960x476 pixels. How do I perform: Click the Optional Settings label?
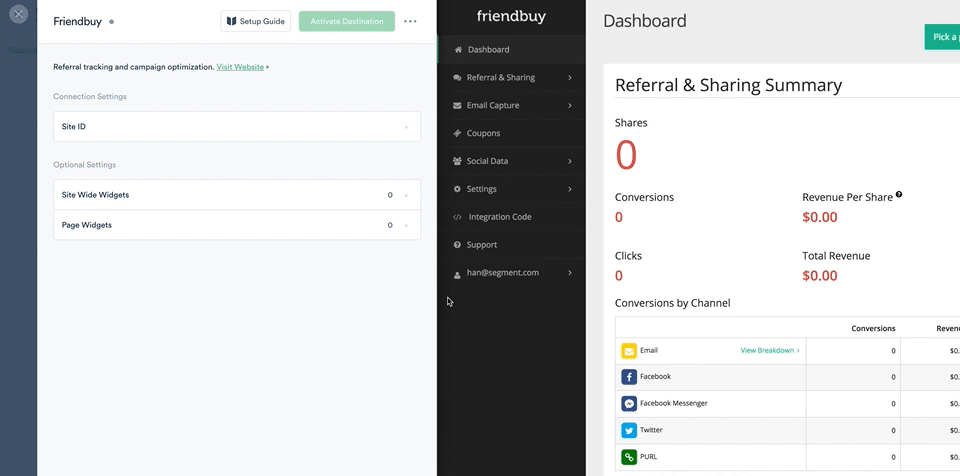point(84,165)
